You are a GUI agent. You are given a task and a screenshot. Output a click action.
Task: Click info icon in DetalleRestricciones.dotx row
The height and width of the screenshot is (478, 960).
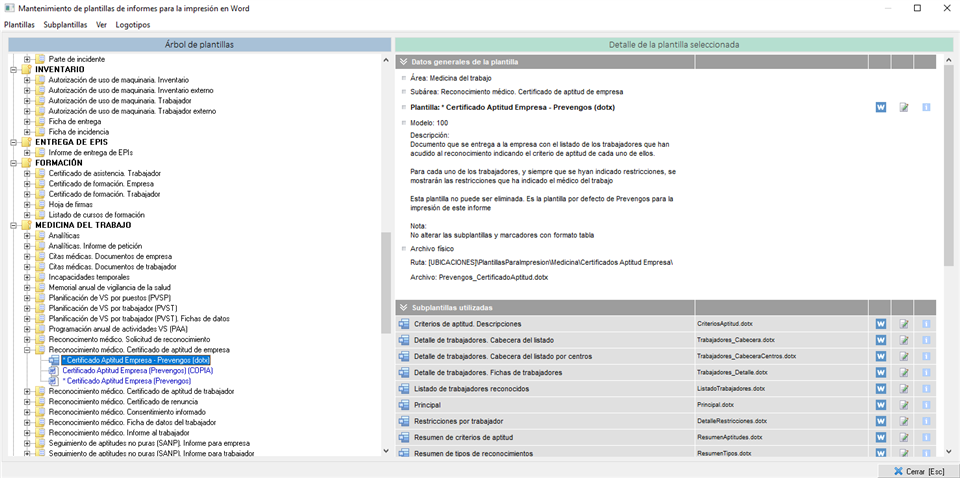tap(926, 421)
